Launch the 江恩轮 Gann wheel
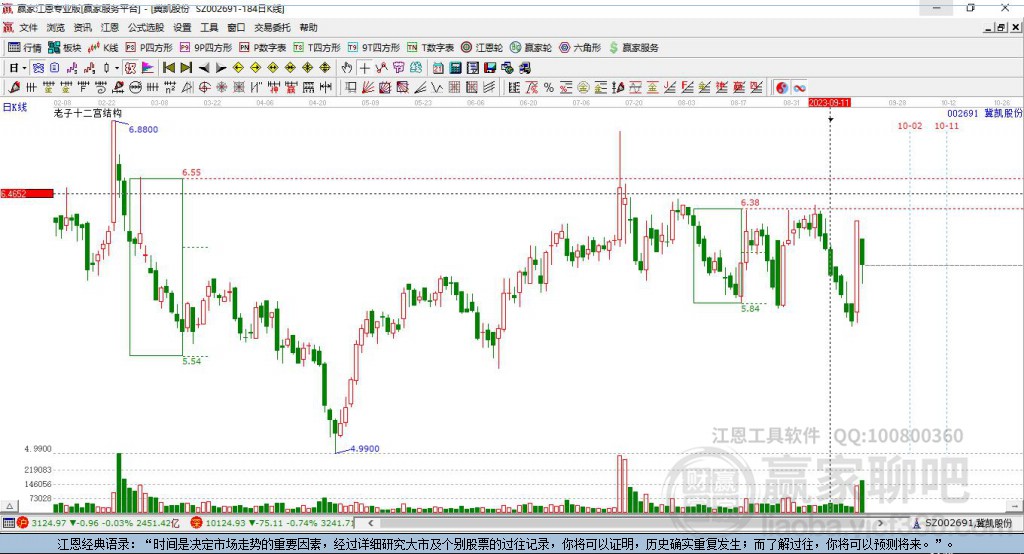This screenshot has height=554, width=1024. pyautogui.click(x=482, y=48)
